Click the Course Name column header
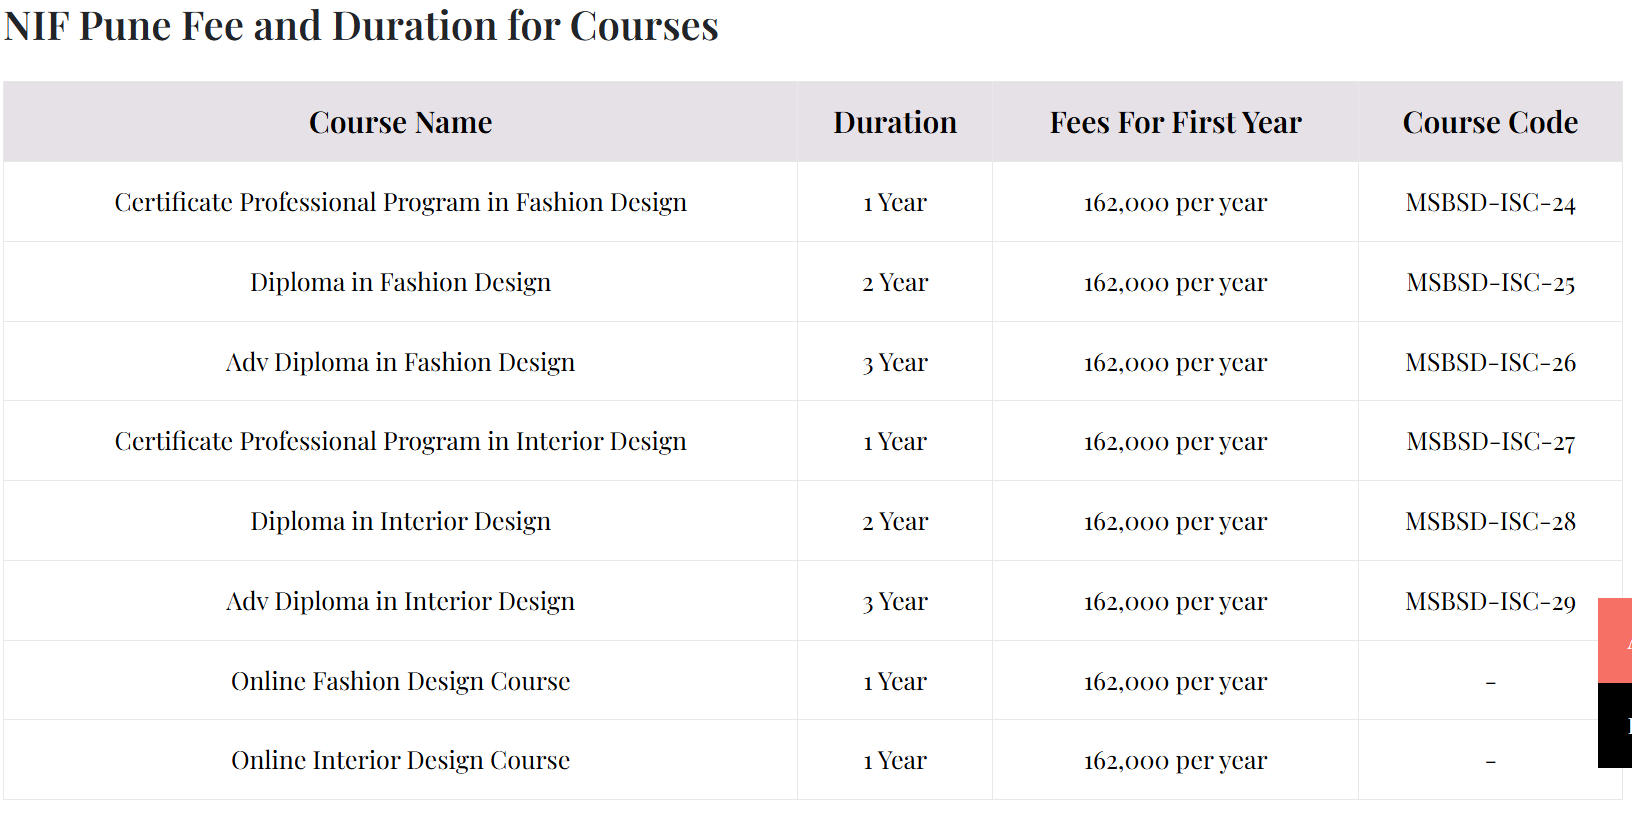 400,122
